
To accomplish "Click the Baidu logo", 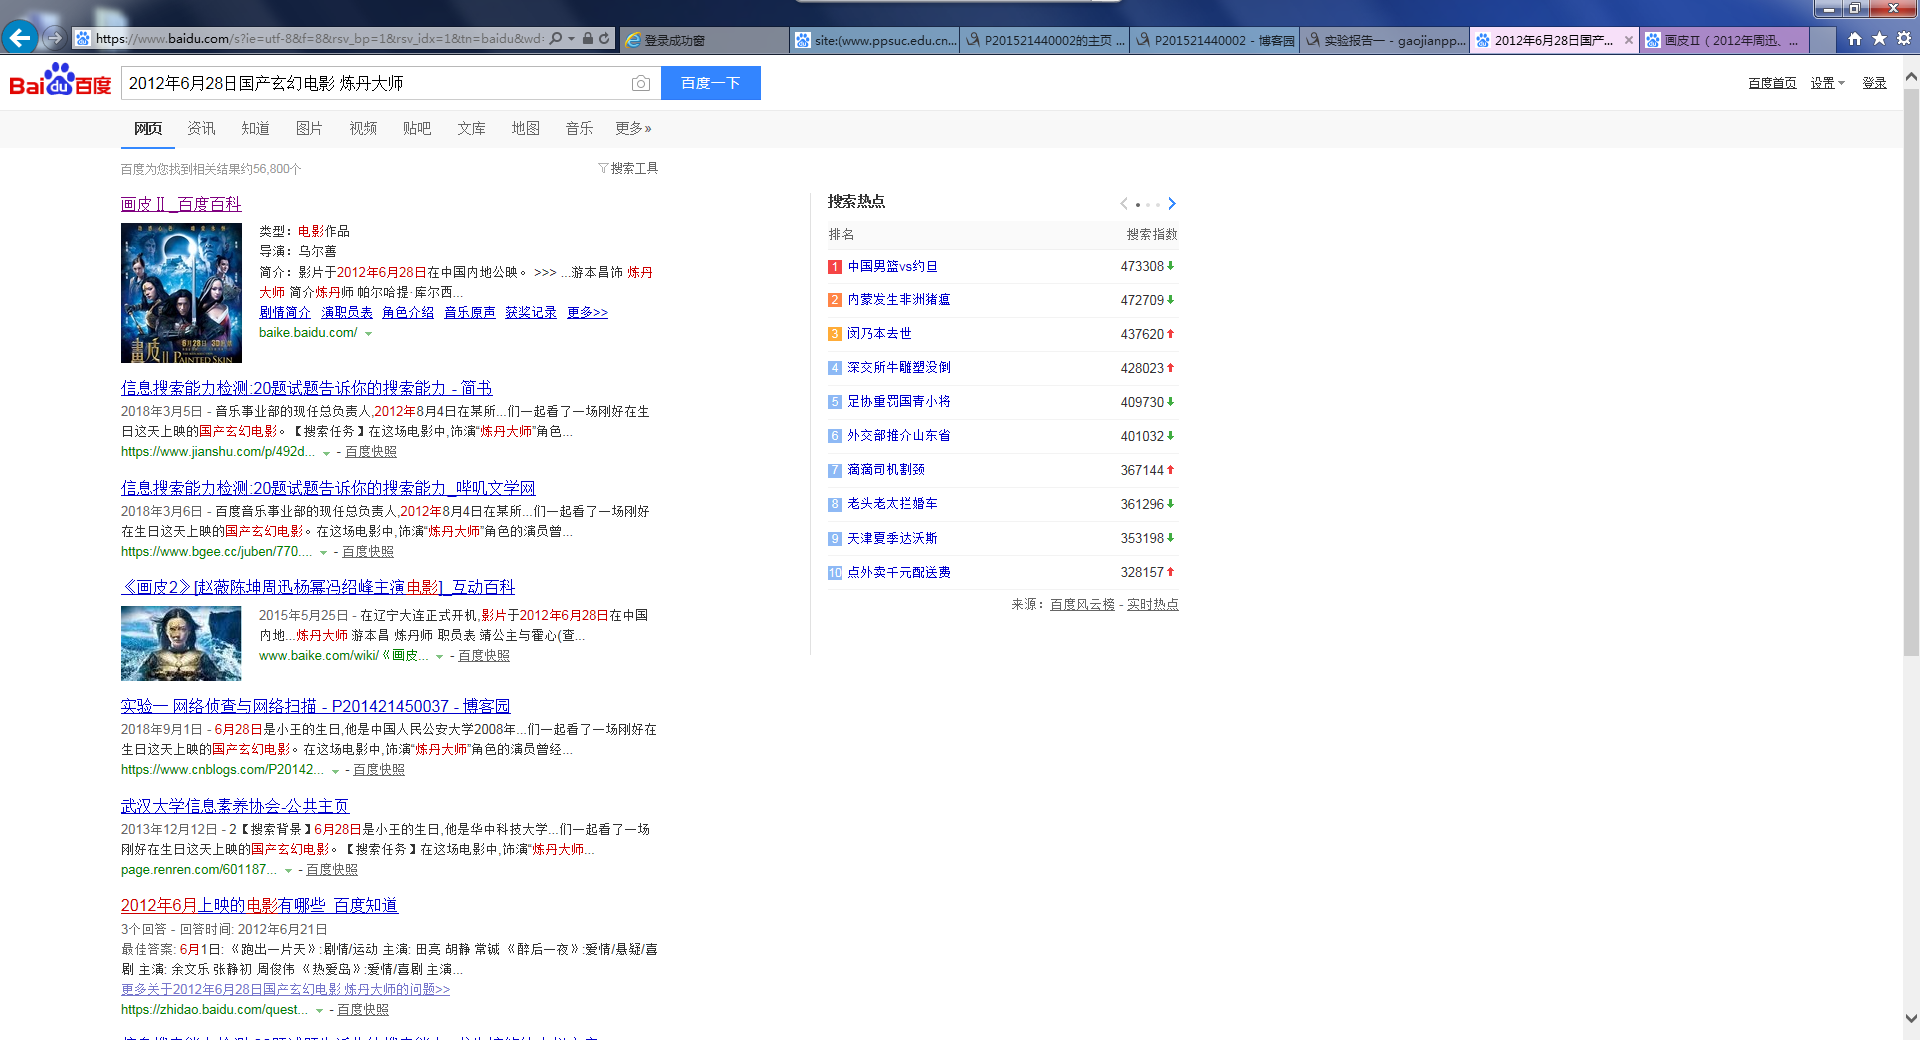I will point(60,80).
